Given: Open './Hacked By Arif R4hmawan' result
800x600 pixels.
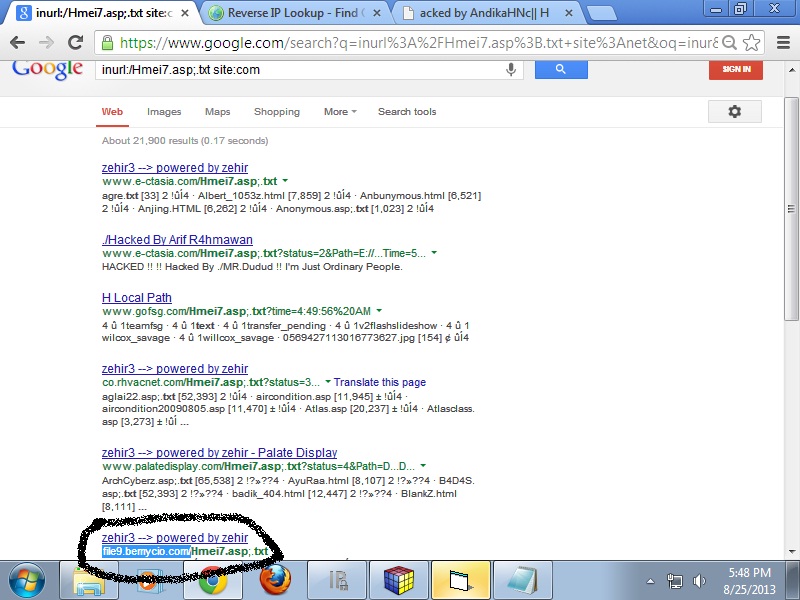Looking at the screenshot, I should tap(177, 239).
